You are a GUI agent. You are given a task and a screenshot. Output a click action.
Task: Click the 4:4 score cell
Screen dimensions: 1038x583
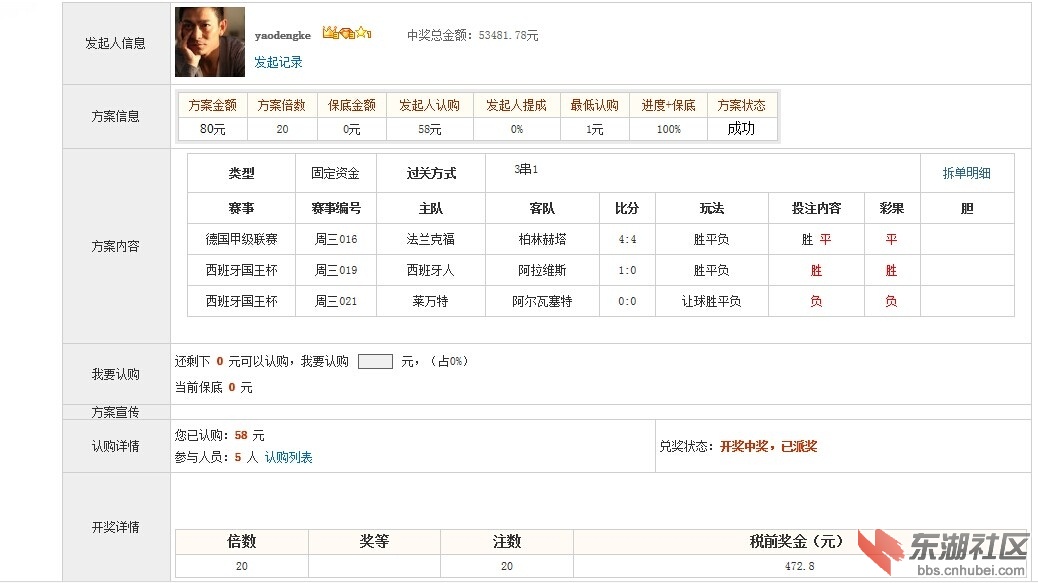627,239
